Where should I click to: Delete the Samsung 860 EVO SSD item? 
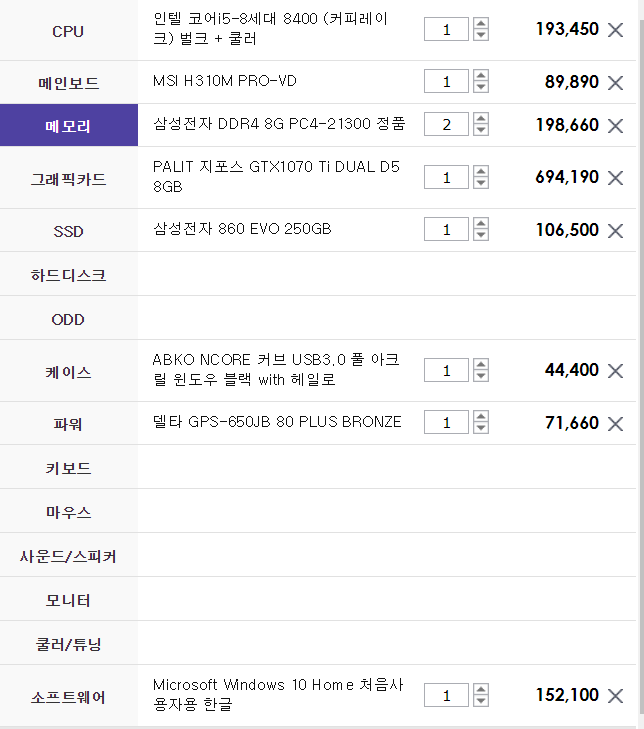(616, 231)
